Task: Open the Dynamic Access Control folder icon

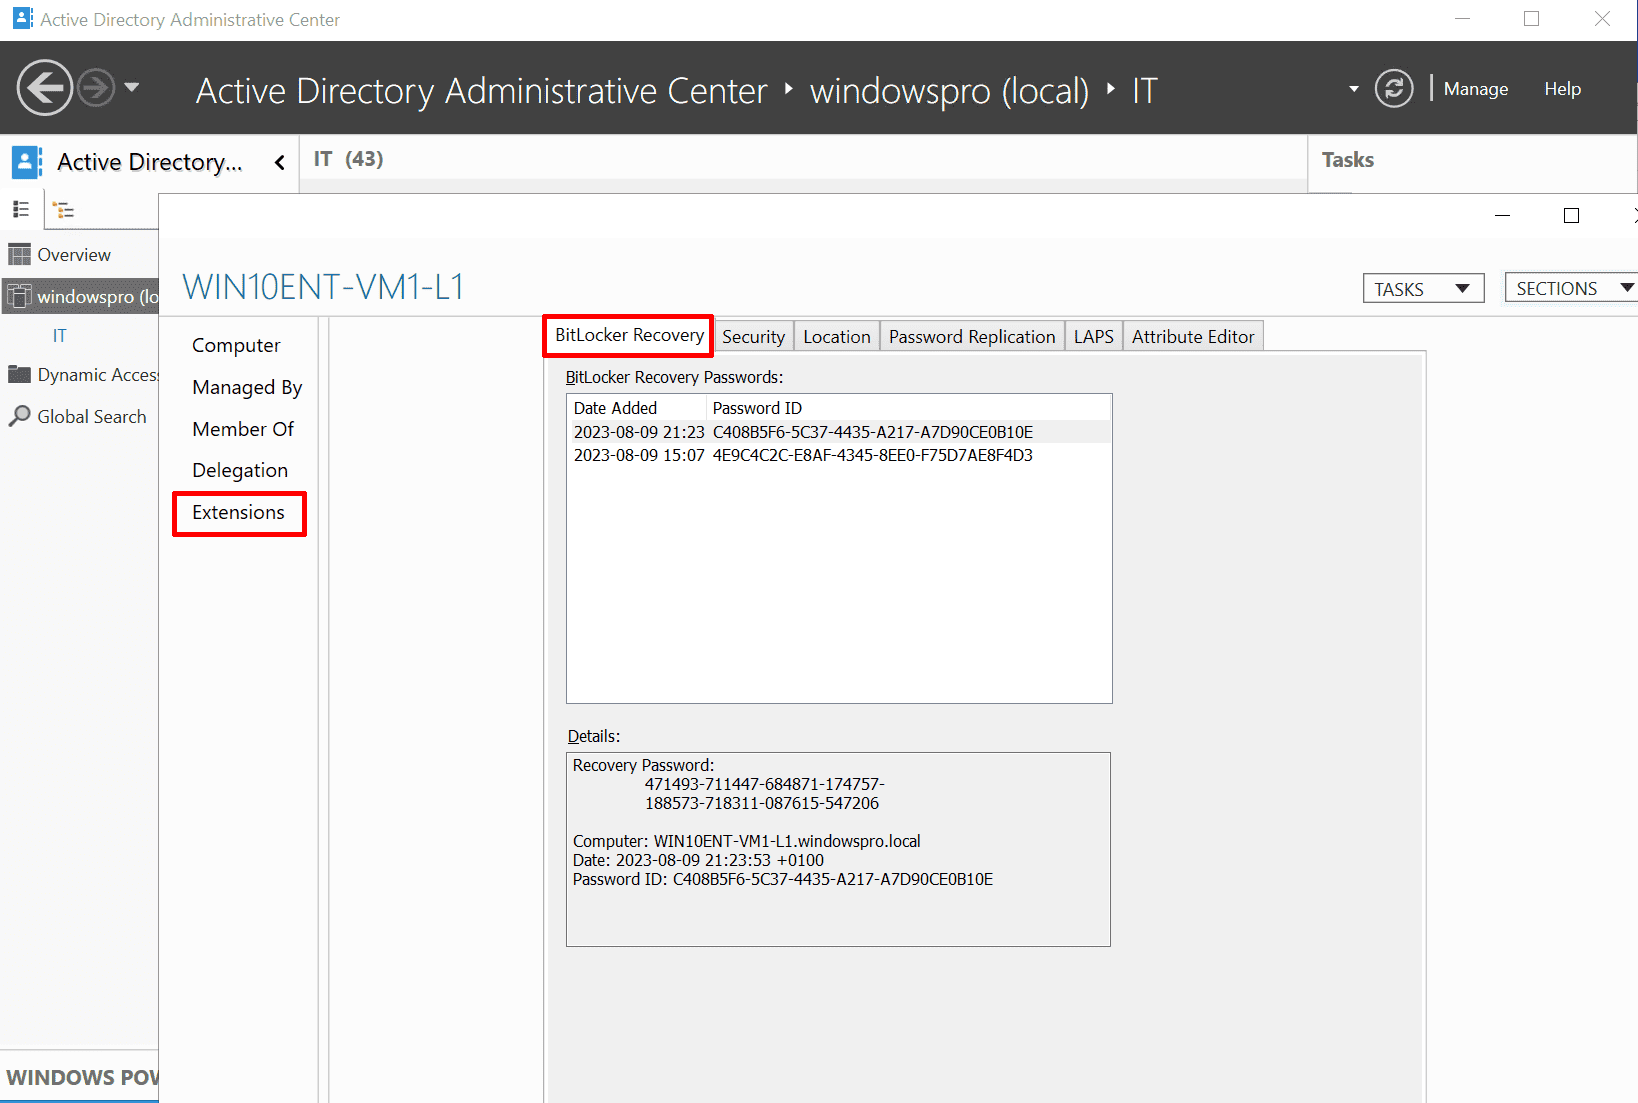Action: pyautogui.click(x=20, y=374)
